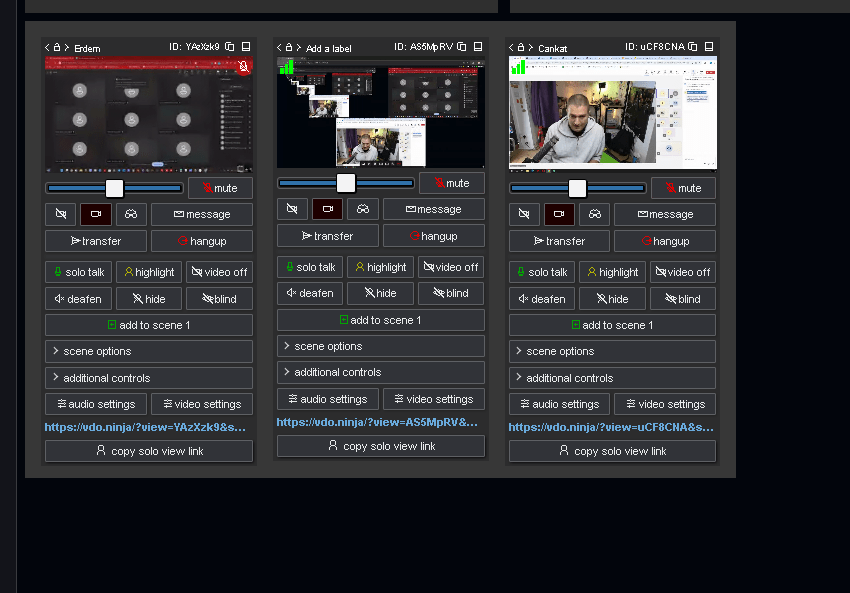
Task: Click crossed camera icon in Cankat panel
Action: tap(524, 214)
